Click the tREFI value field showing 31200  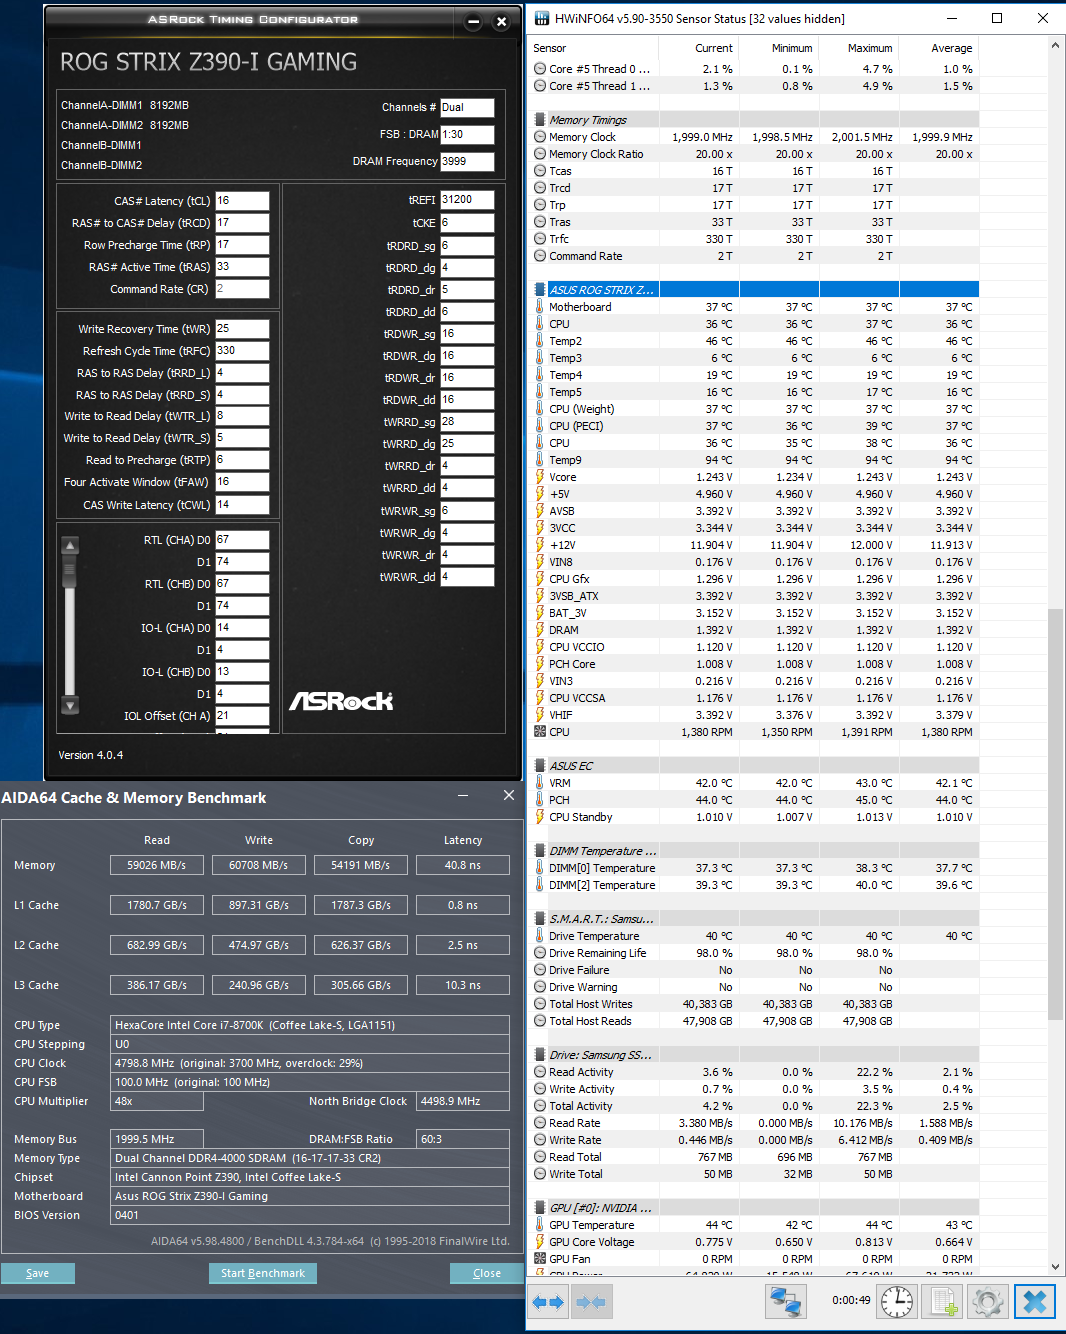tap(467, 200)
